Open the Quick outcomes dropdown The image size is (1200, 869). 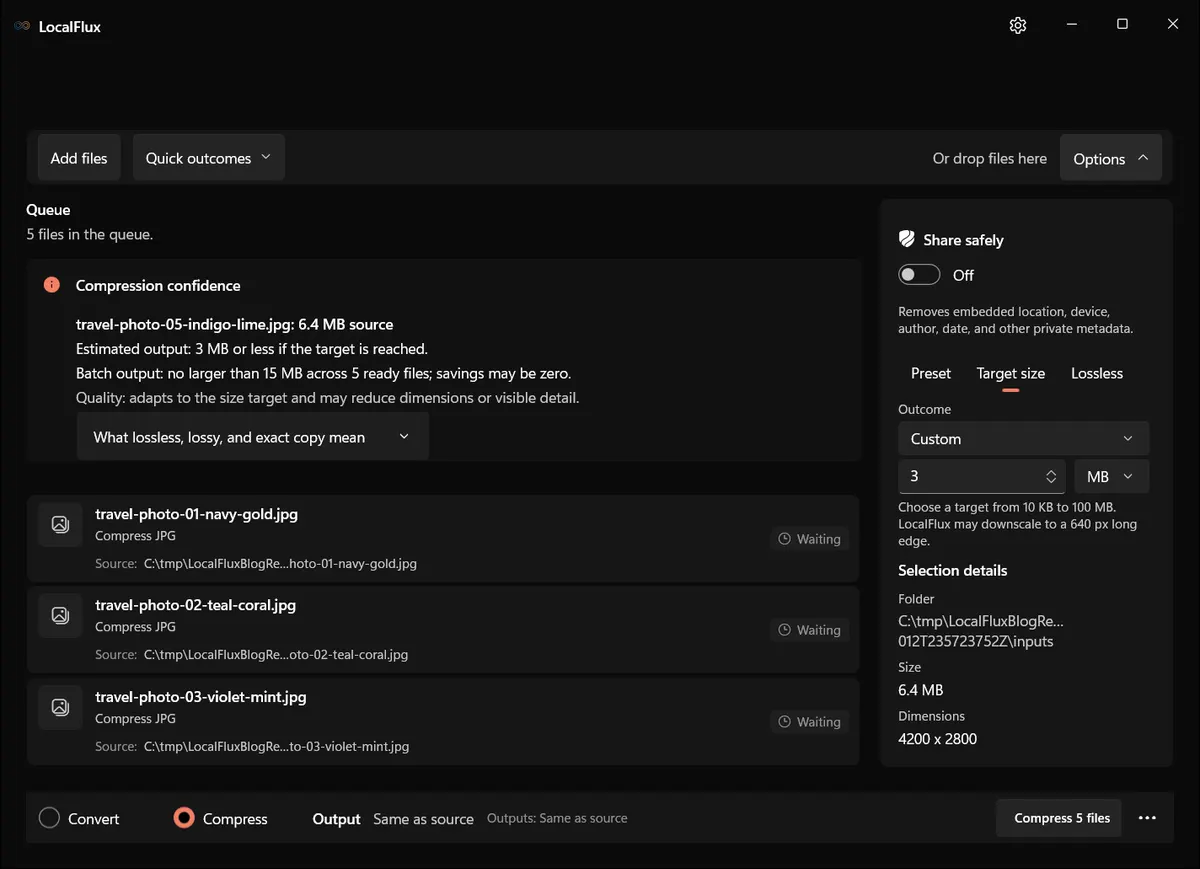(208, 158)
